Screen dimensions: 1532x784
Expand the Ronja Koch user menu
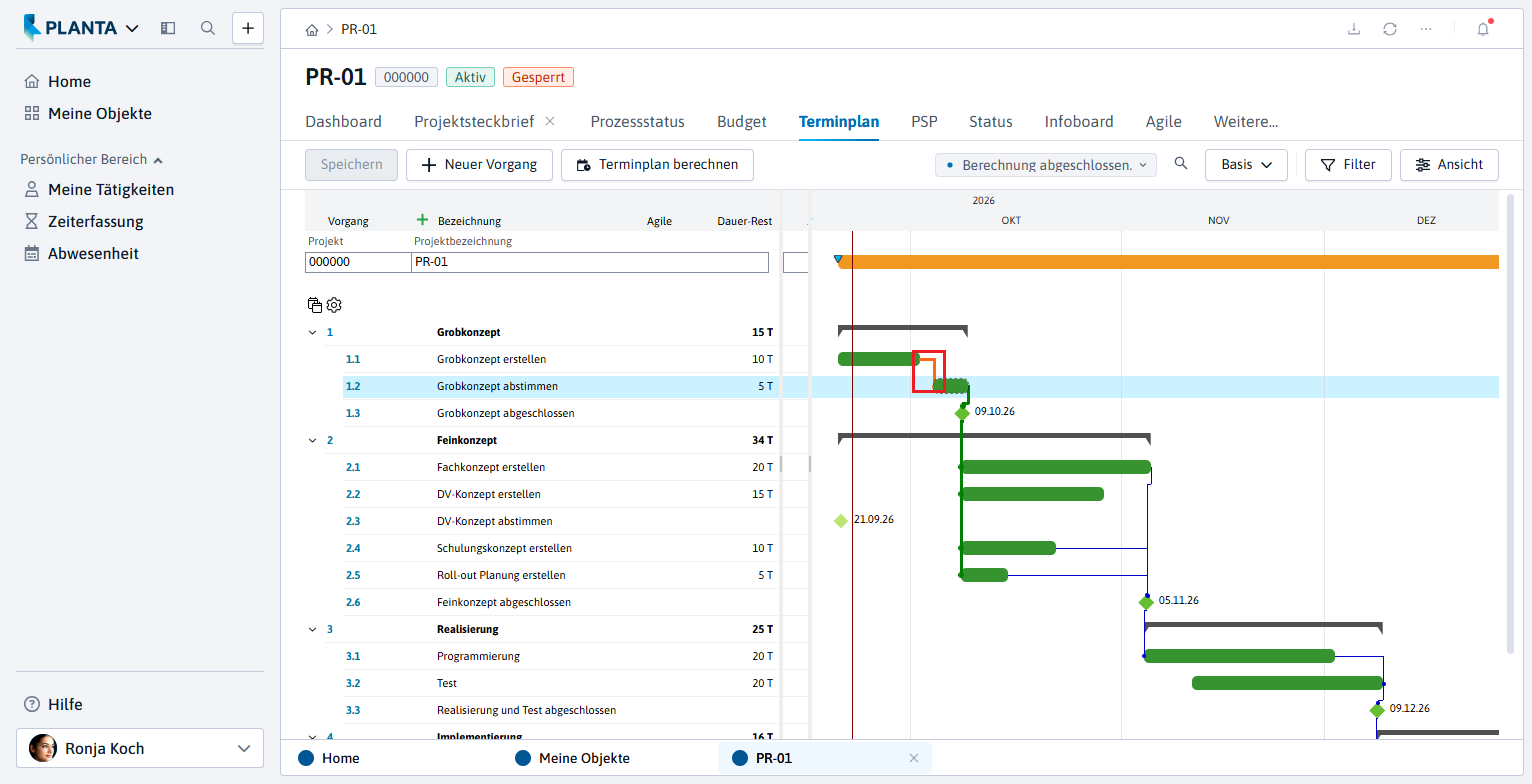tap(140, 748)
